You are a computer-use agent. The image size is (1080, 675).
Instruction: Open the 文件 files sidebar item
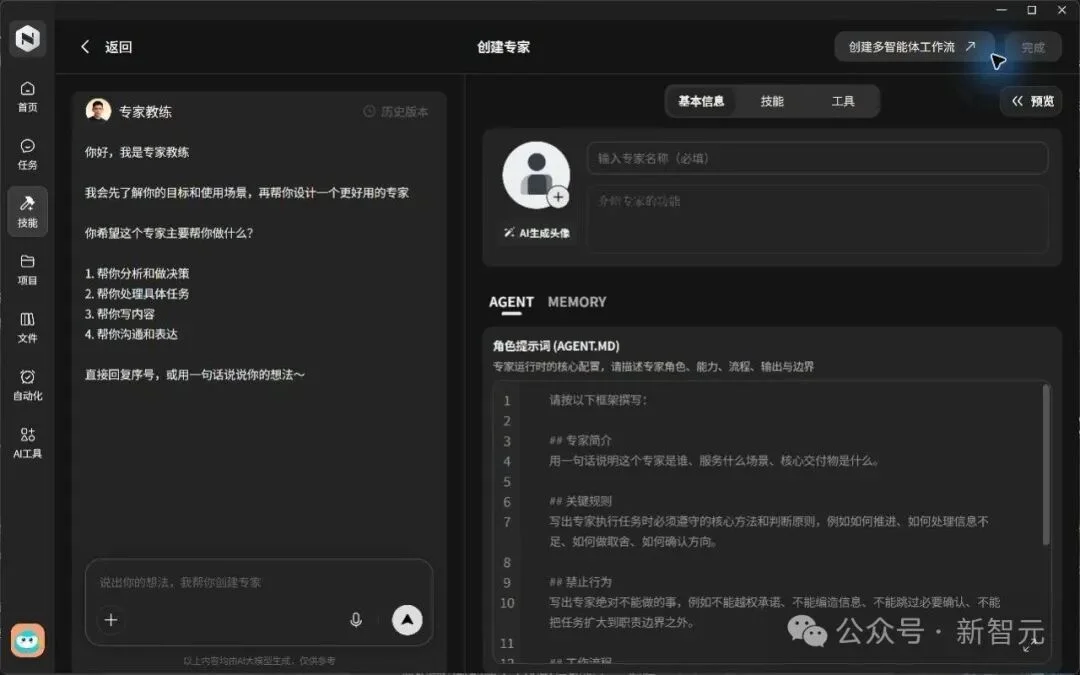coord(28,327)
